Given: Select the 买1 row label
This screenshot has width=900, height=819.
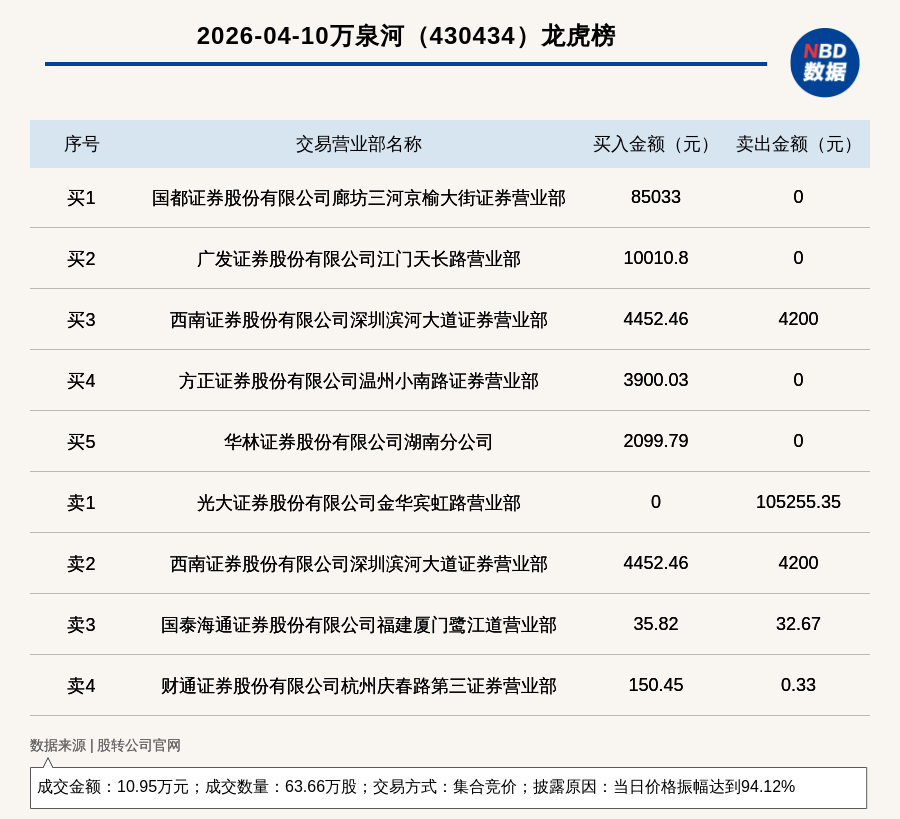Looking at the screenshot, I should point(81,198).
